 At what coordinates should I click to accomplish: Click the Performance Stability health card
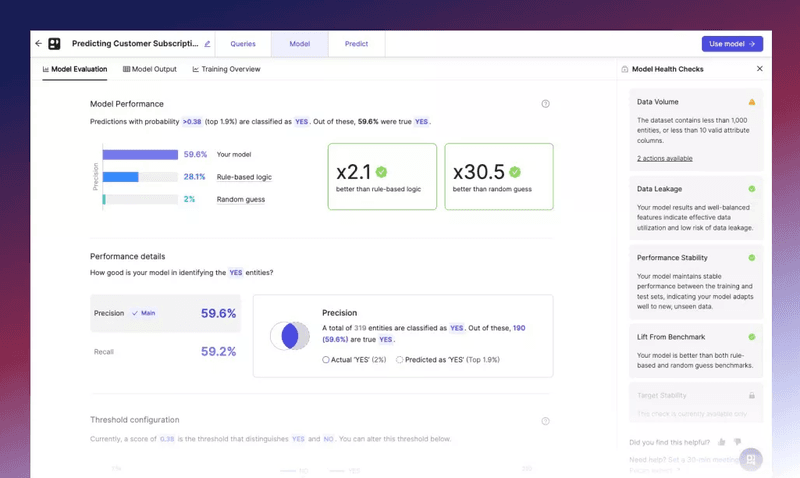click(696, 282)
